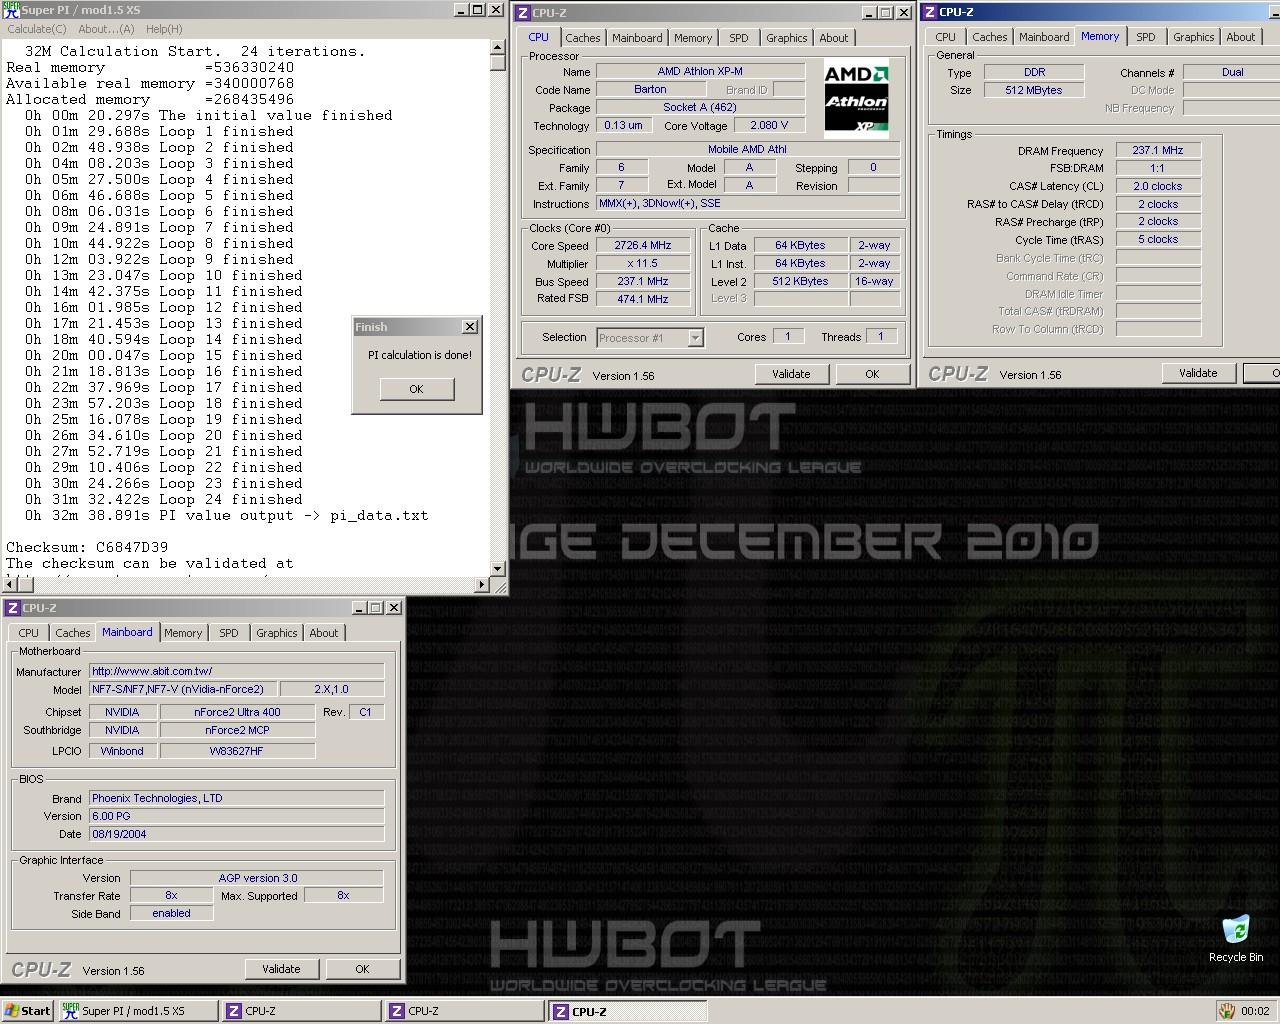
Task: Select Graphics tab in CPU-Z Memory window
Action: point(1194,37)
